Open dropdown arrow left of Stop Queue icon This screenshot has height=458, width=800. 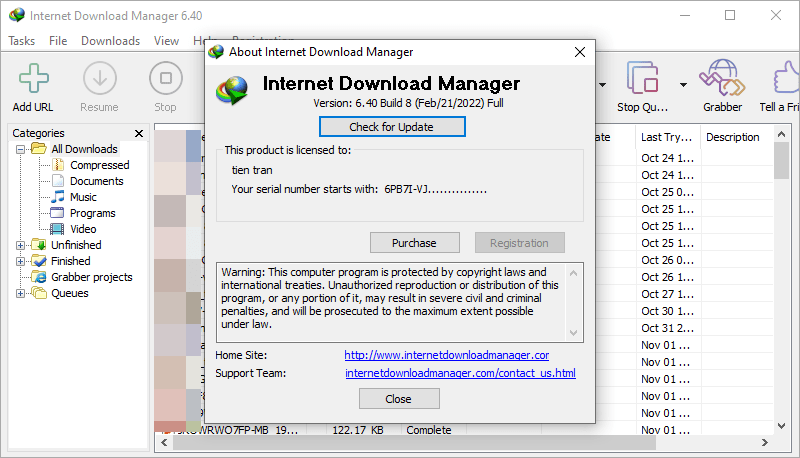click(x=603, y=85)
